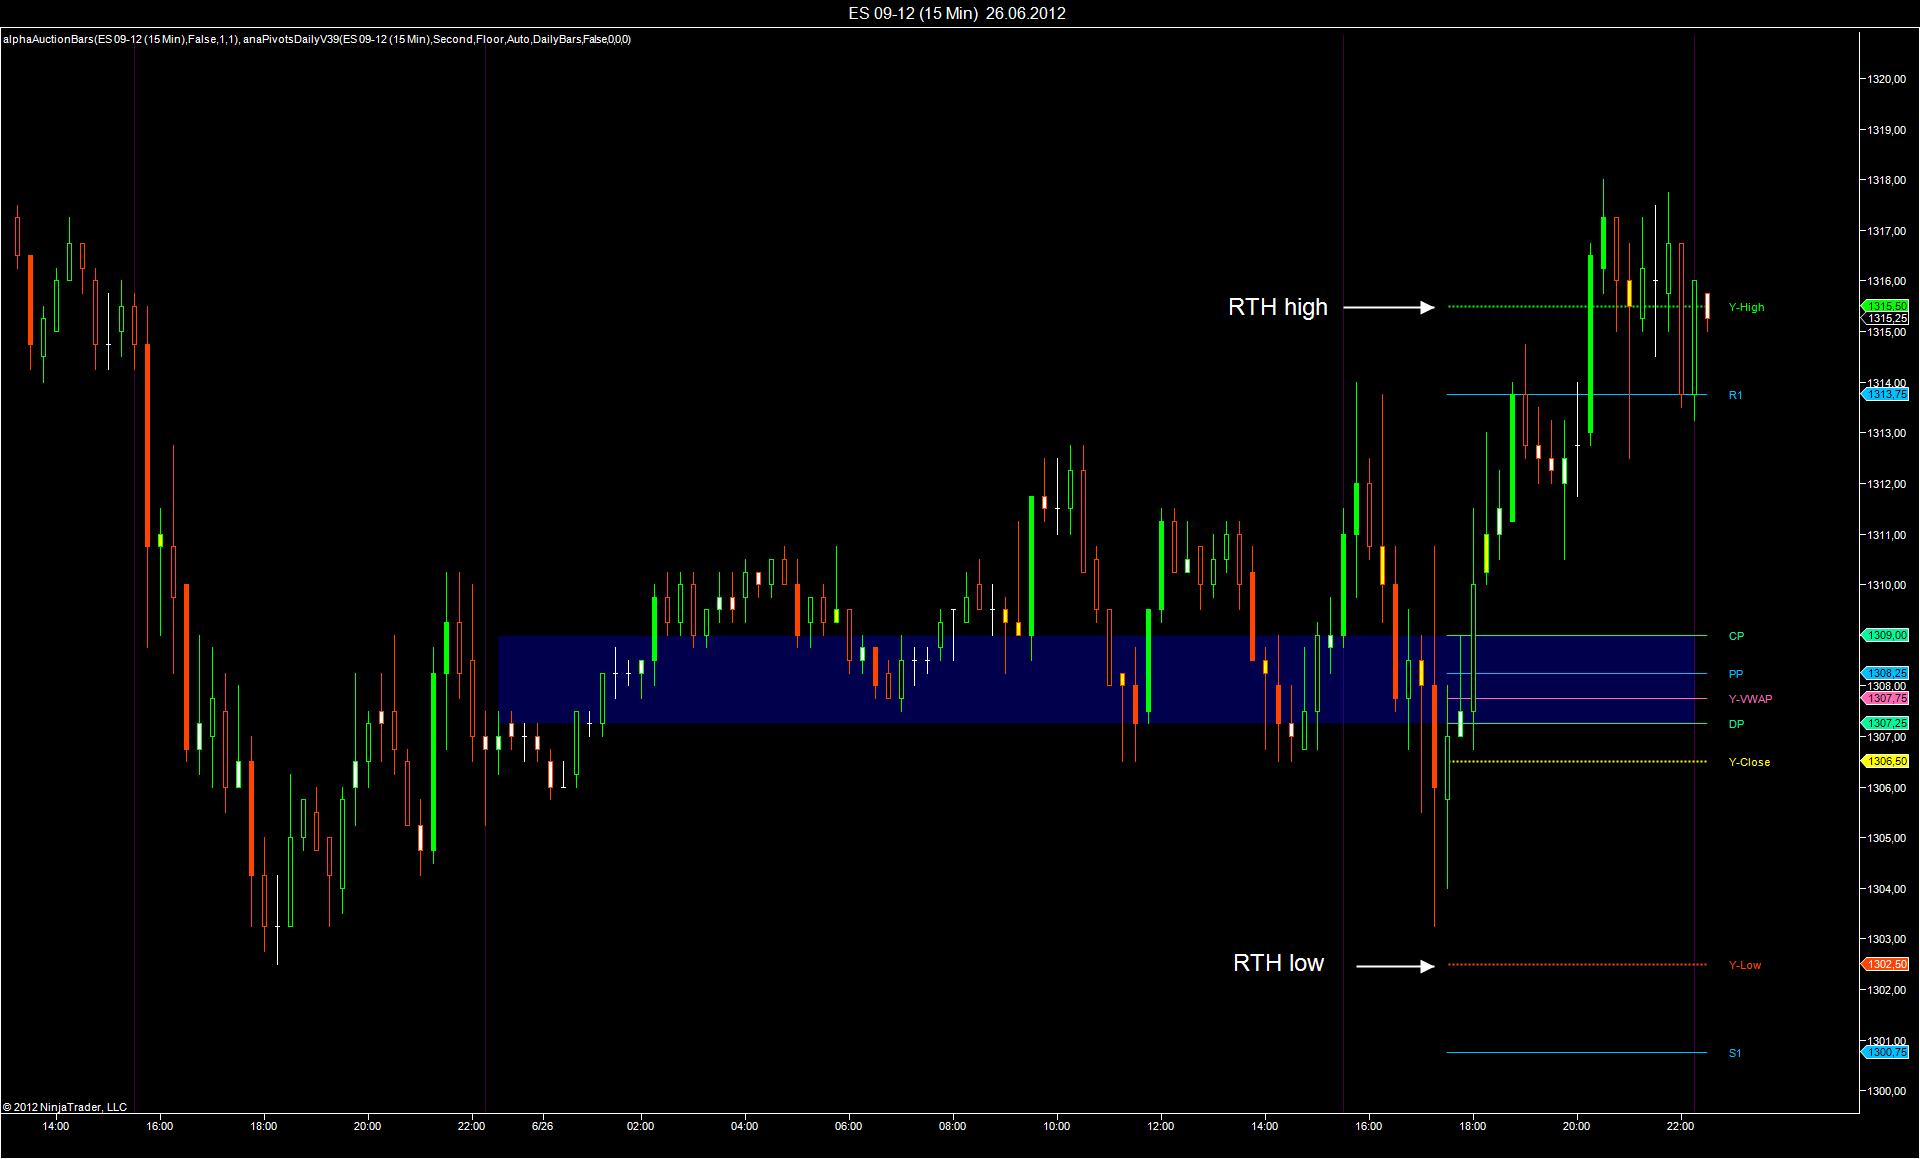This screenshot has height=1159, width=1920.
Task: Click the NinjaTrader, LLC copyright text
Action: tap(65, 1107)
